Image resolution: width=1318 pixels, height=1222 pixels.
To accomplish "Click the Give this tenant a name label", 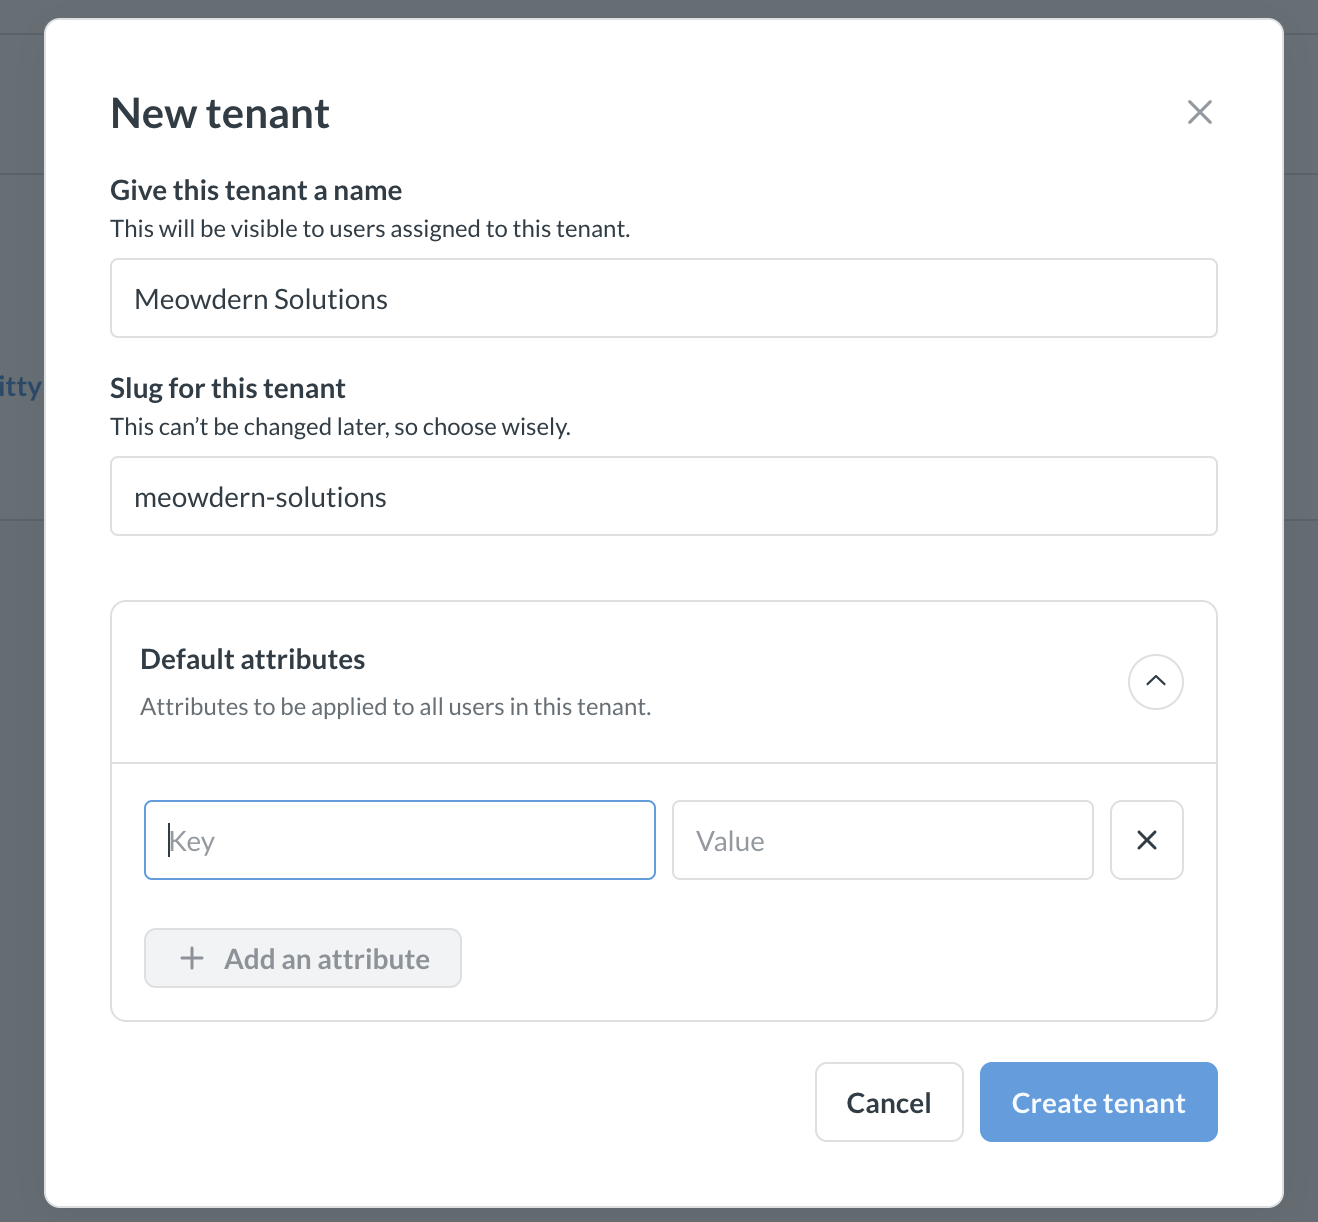I will 256,189.
